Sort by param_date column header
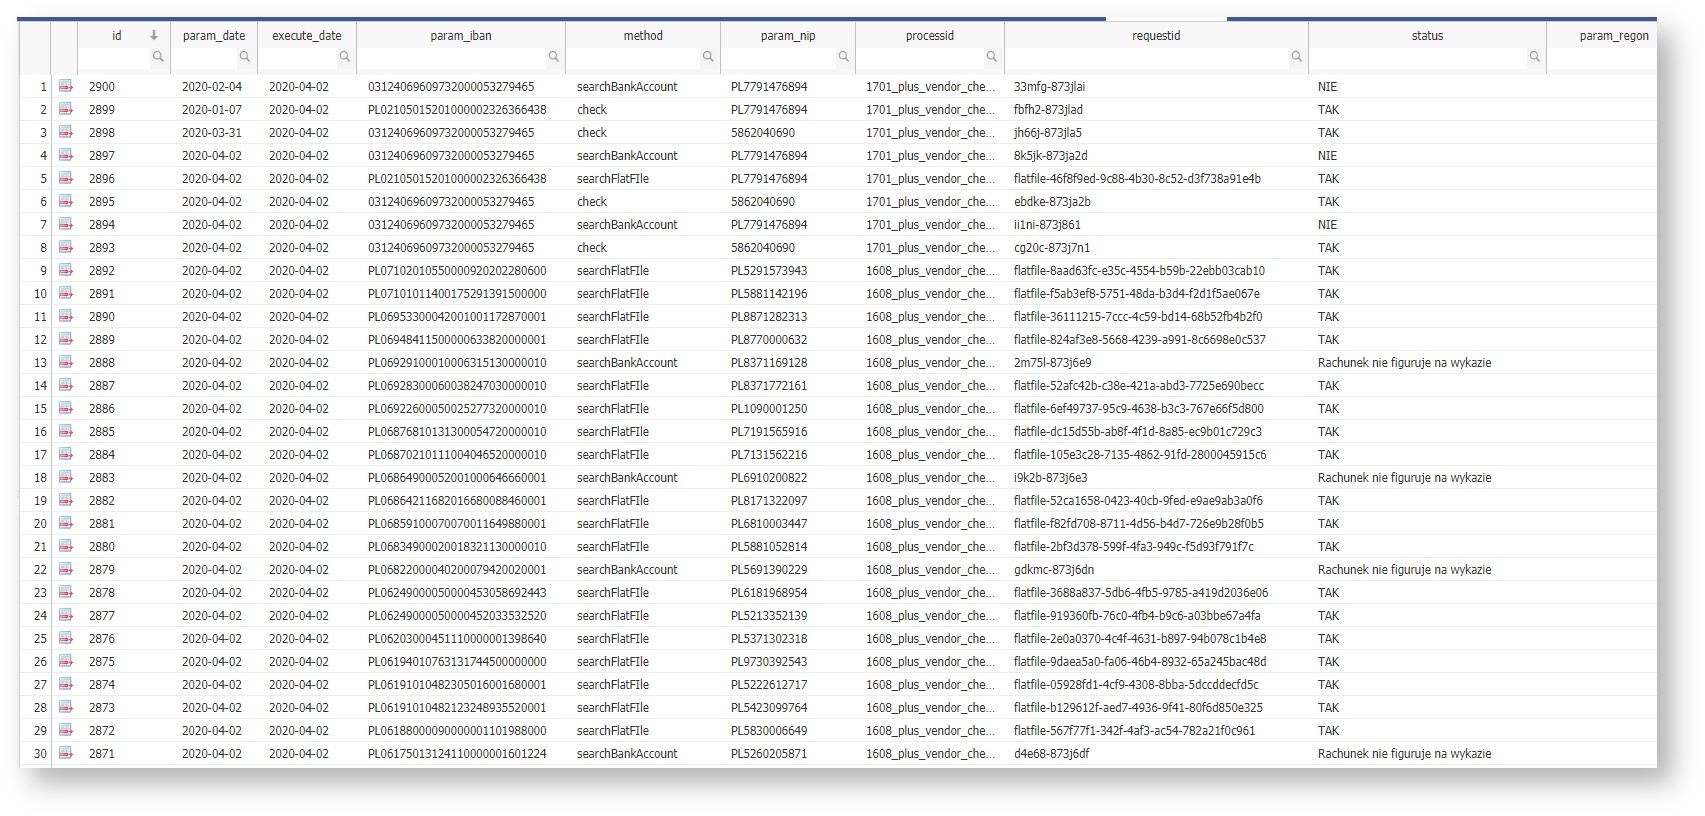 pyautogui.click(x=214, y=36)
